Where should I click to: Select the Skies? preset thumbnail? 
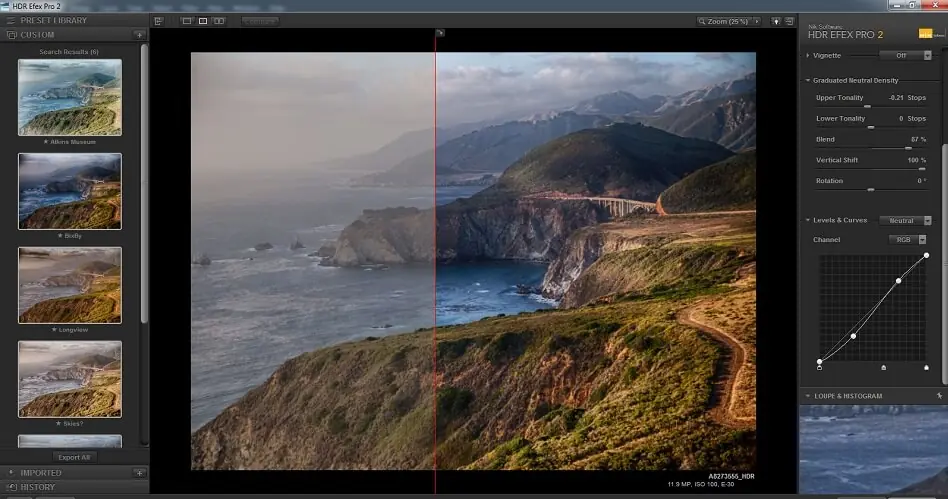point(70,379)
